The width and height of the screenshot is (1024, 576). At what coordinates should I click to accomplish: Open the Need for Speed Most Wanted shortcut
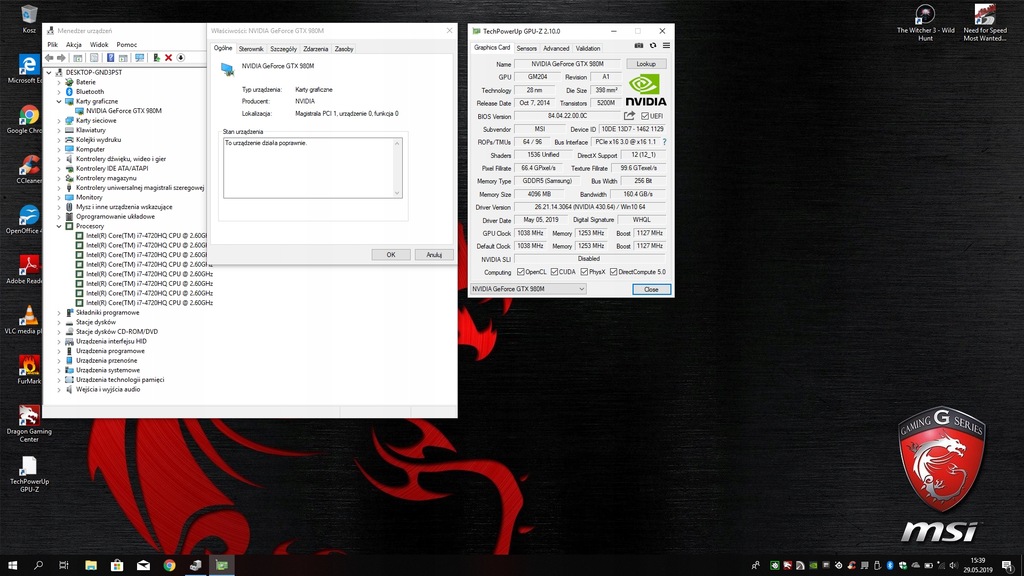pyautogui.click(x=985, y=23)
